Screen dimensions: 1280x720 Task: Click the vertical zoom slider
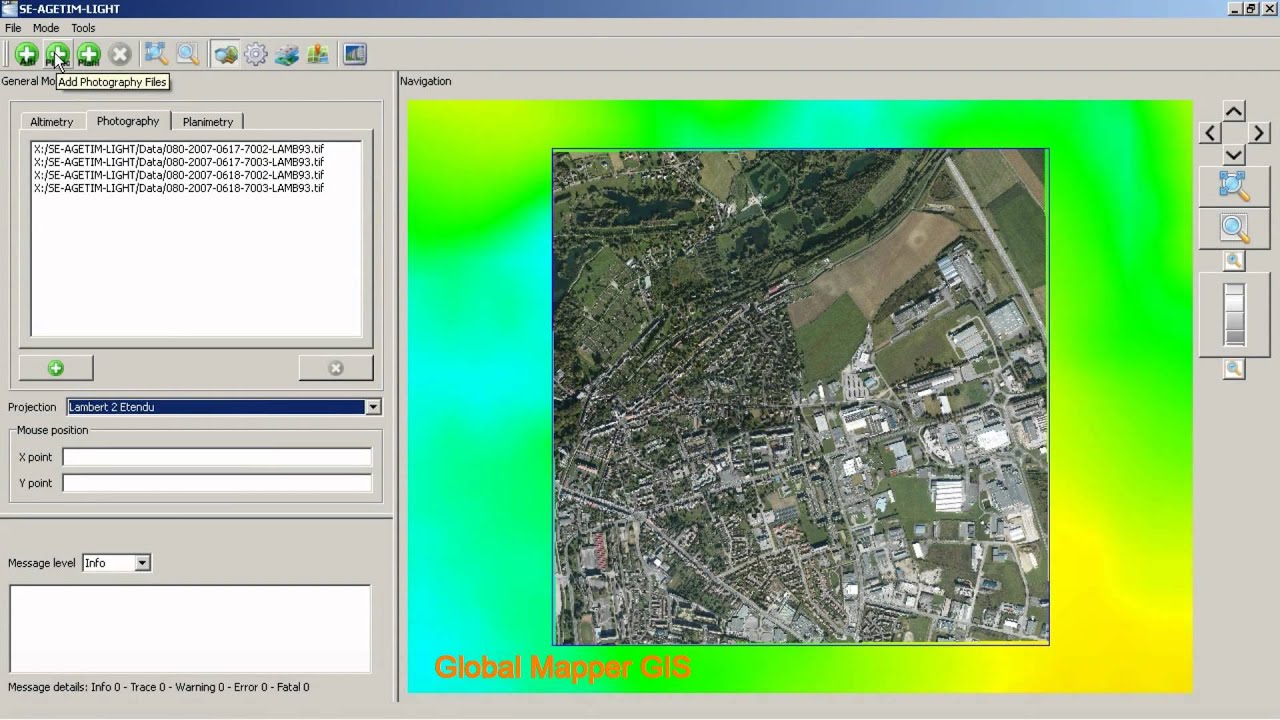(x=1234, y=315)
